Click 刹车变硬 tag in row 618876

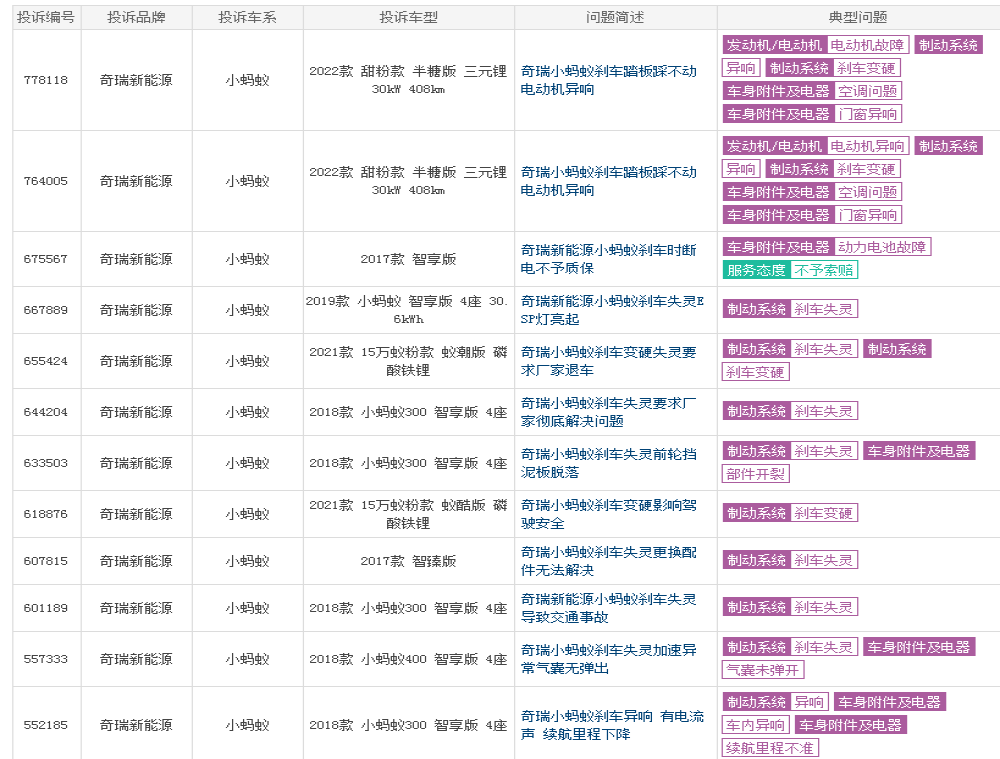823,513
